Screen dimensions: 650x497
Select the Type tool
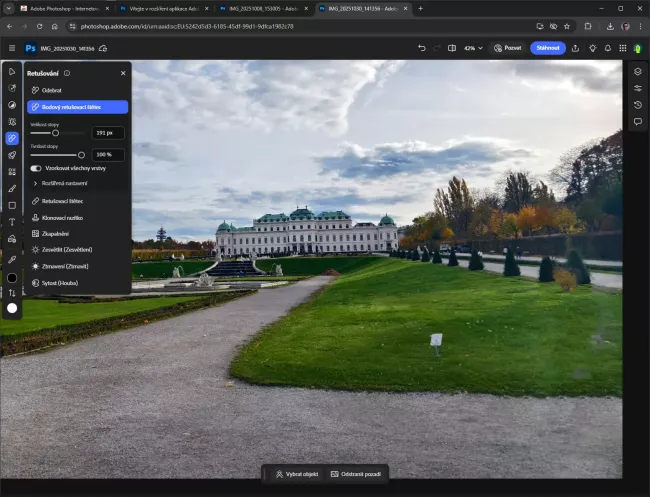(12, 222)
